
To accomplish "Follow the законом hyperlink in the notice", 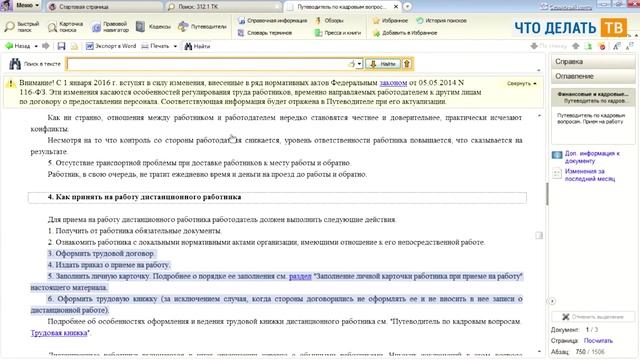I will (393, 83).
